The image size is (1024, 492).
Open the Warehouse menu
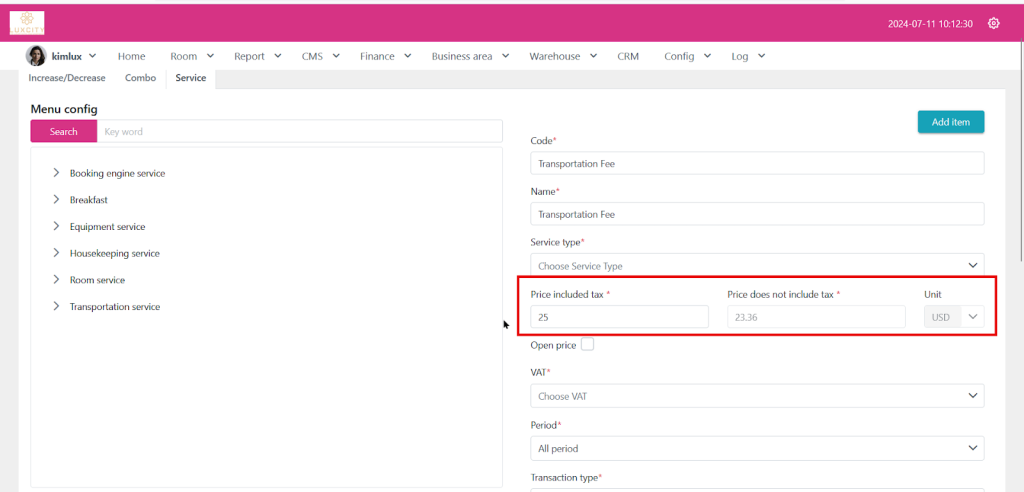(x=563, y=57)
